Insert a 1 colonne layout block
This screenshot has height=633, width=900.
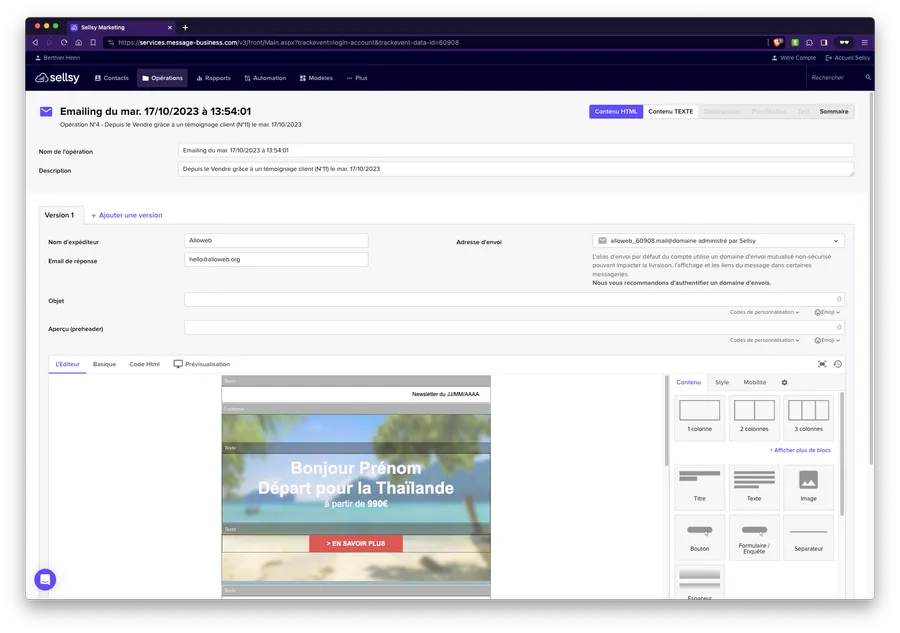(x=699, y=417)
